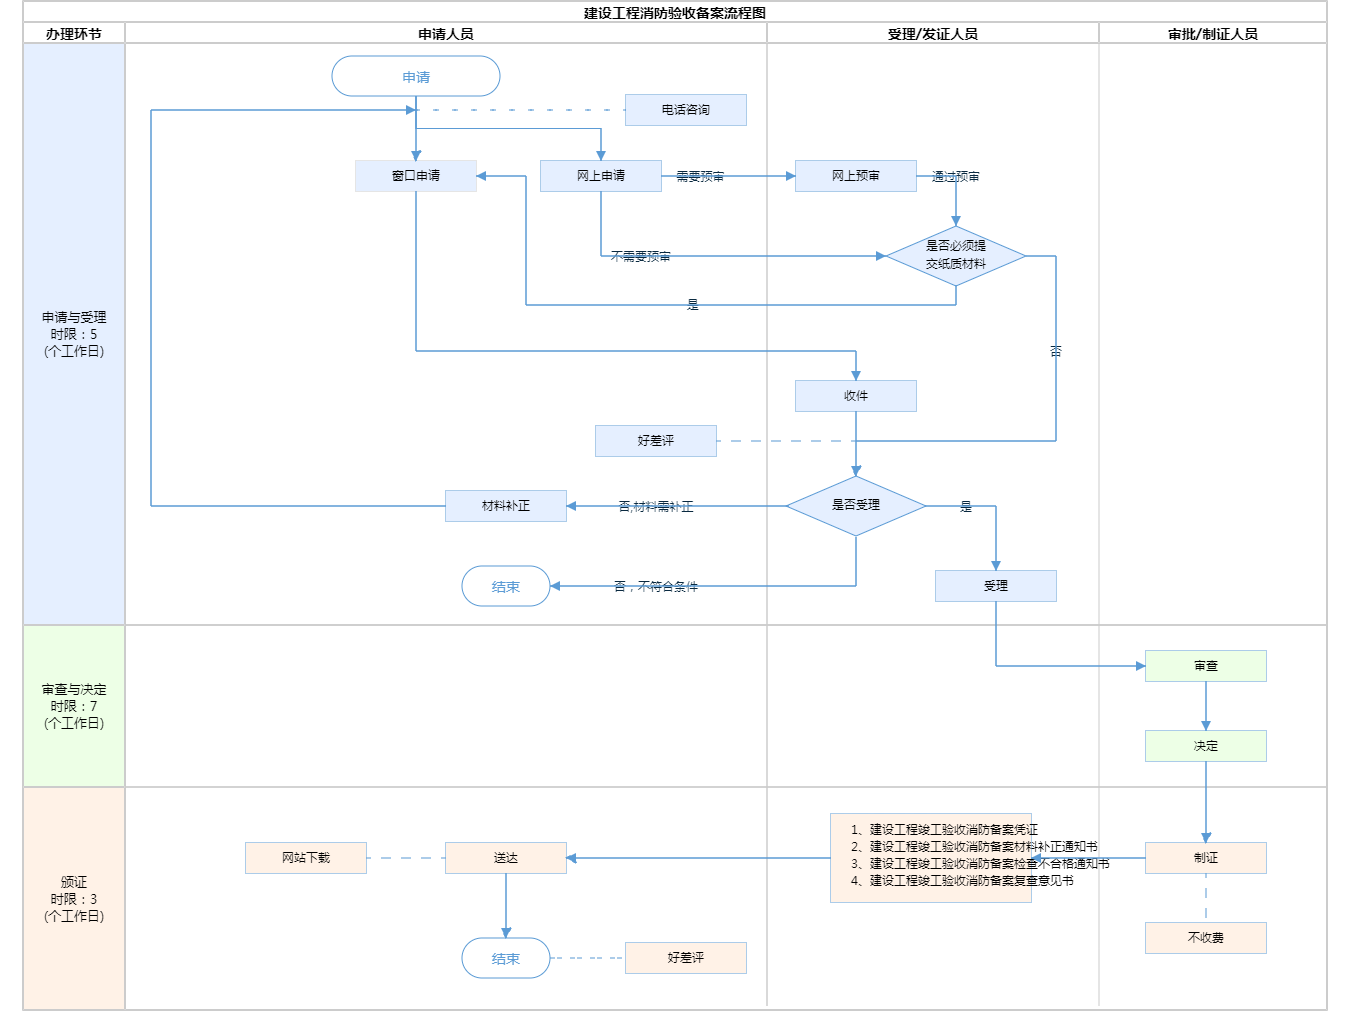Viewport: 1350px width, 1011px height.
Task: Select the blue 受理 process box
Action: pos(995,586)
